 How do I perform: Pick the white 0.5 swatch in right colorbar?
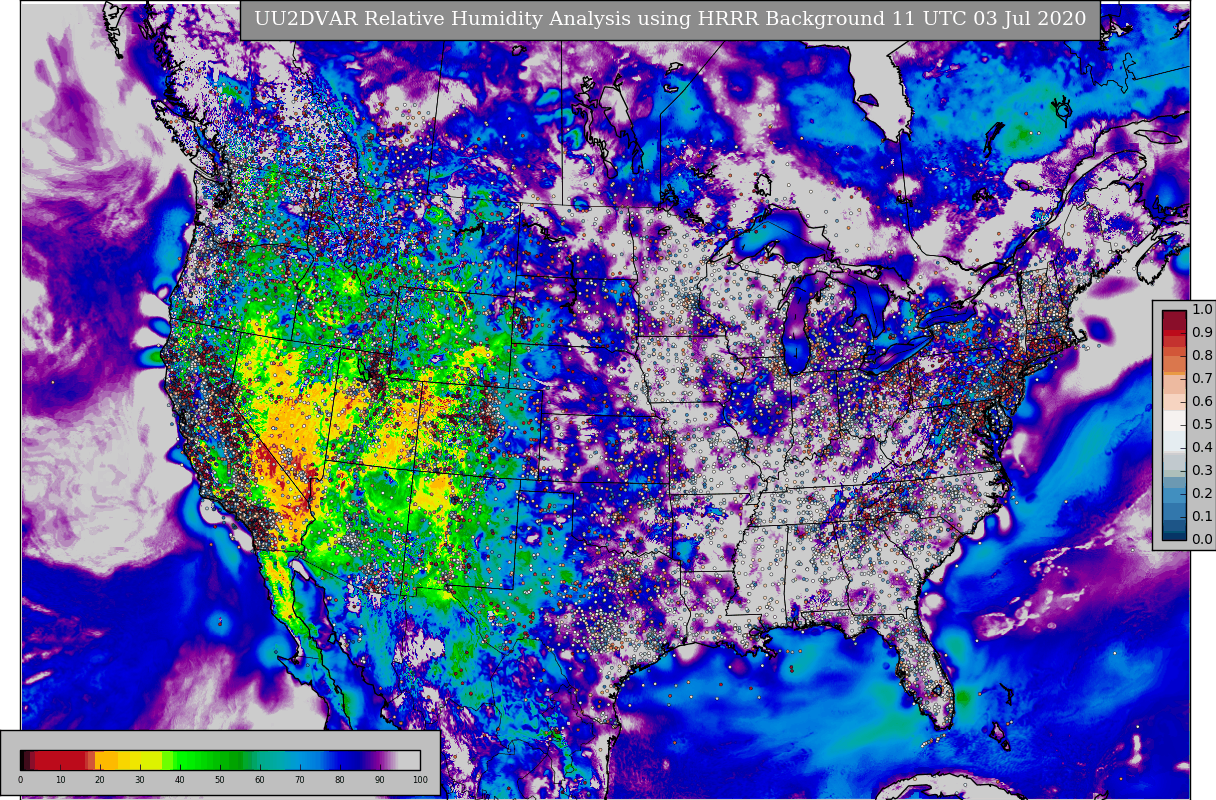[1174, 420]
